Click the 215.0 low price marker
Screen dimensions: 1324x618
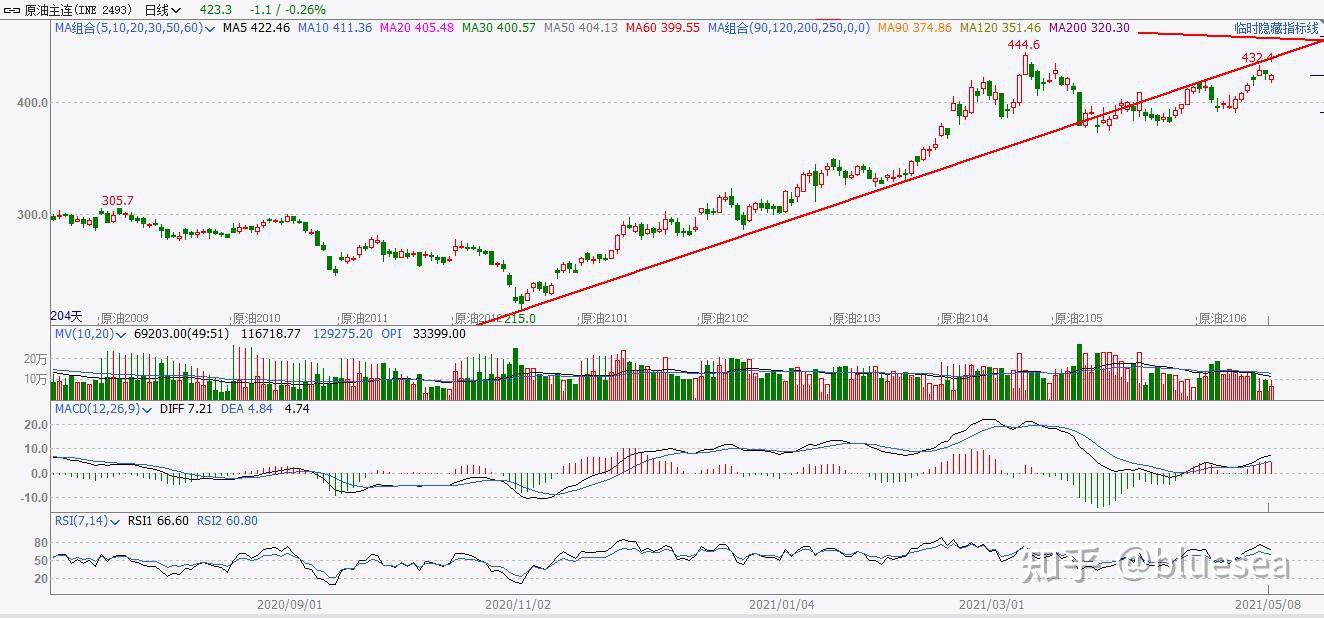point(519,318)
